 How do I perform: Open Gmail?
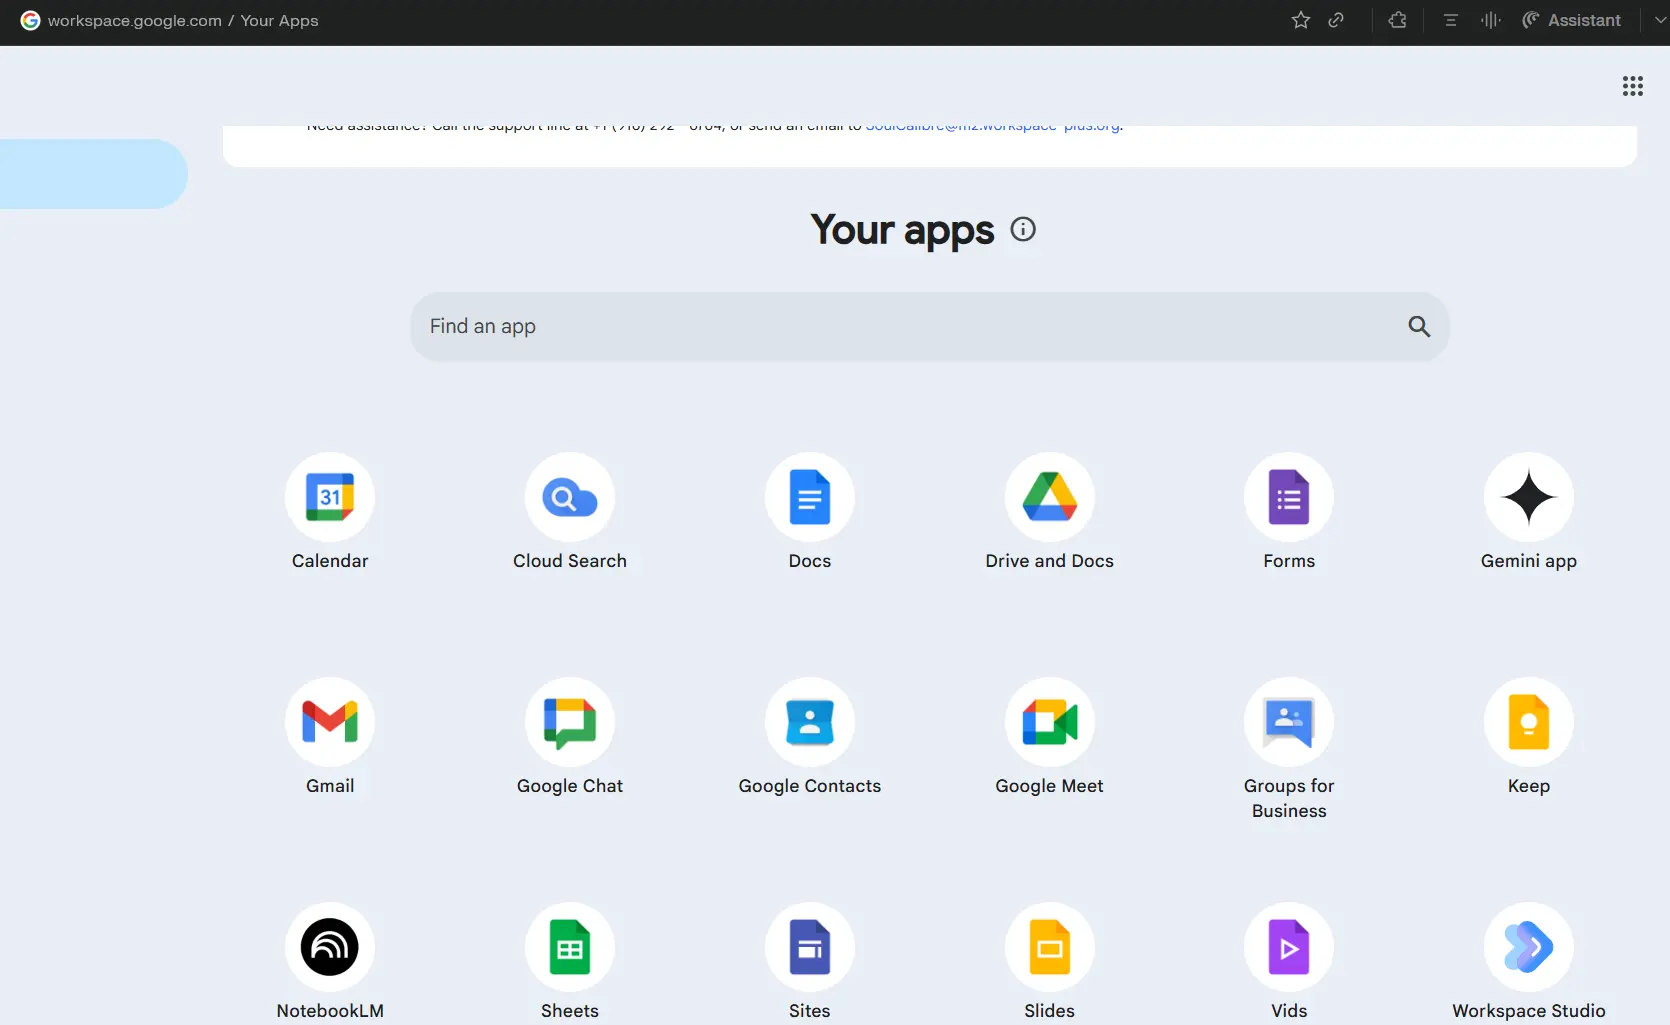pyautogui.click(x=330, y=722)
